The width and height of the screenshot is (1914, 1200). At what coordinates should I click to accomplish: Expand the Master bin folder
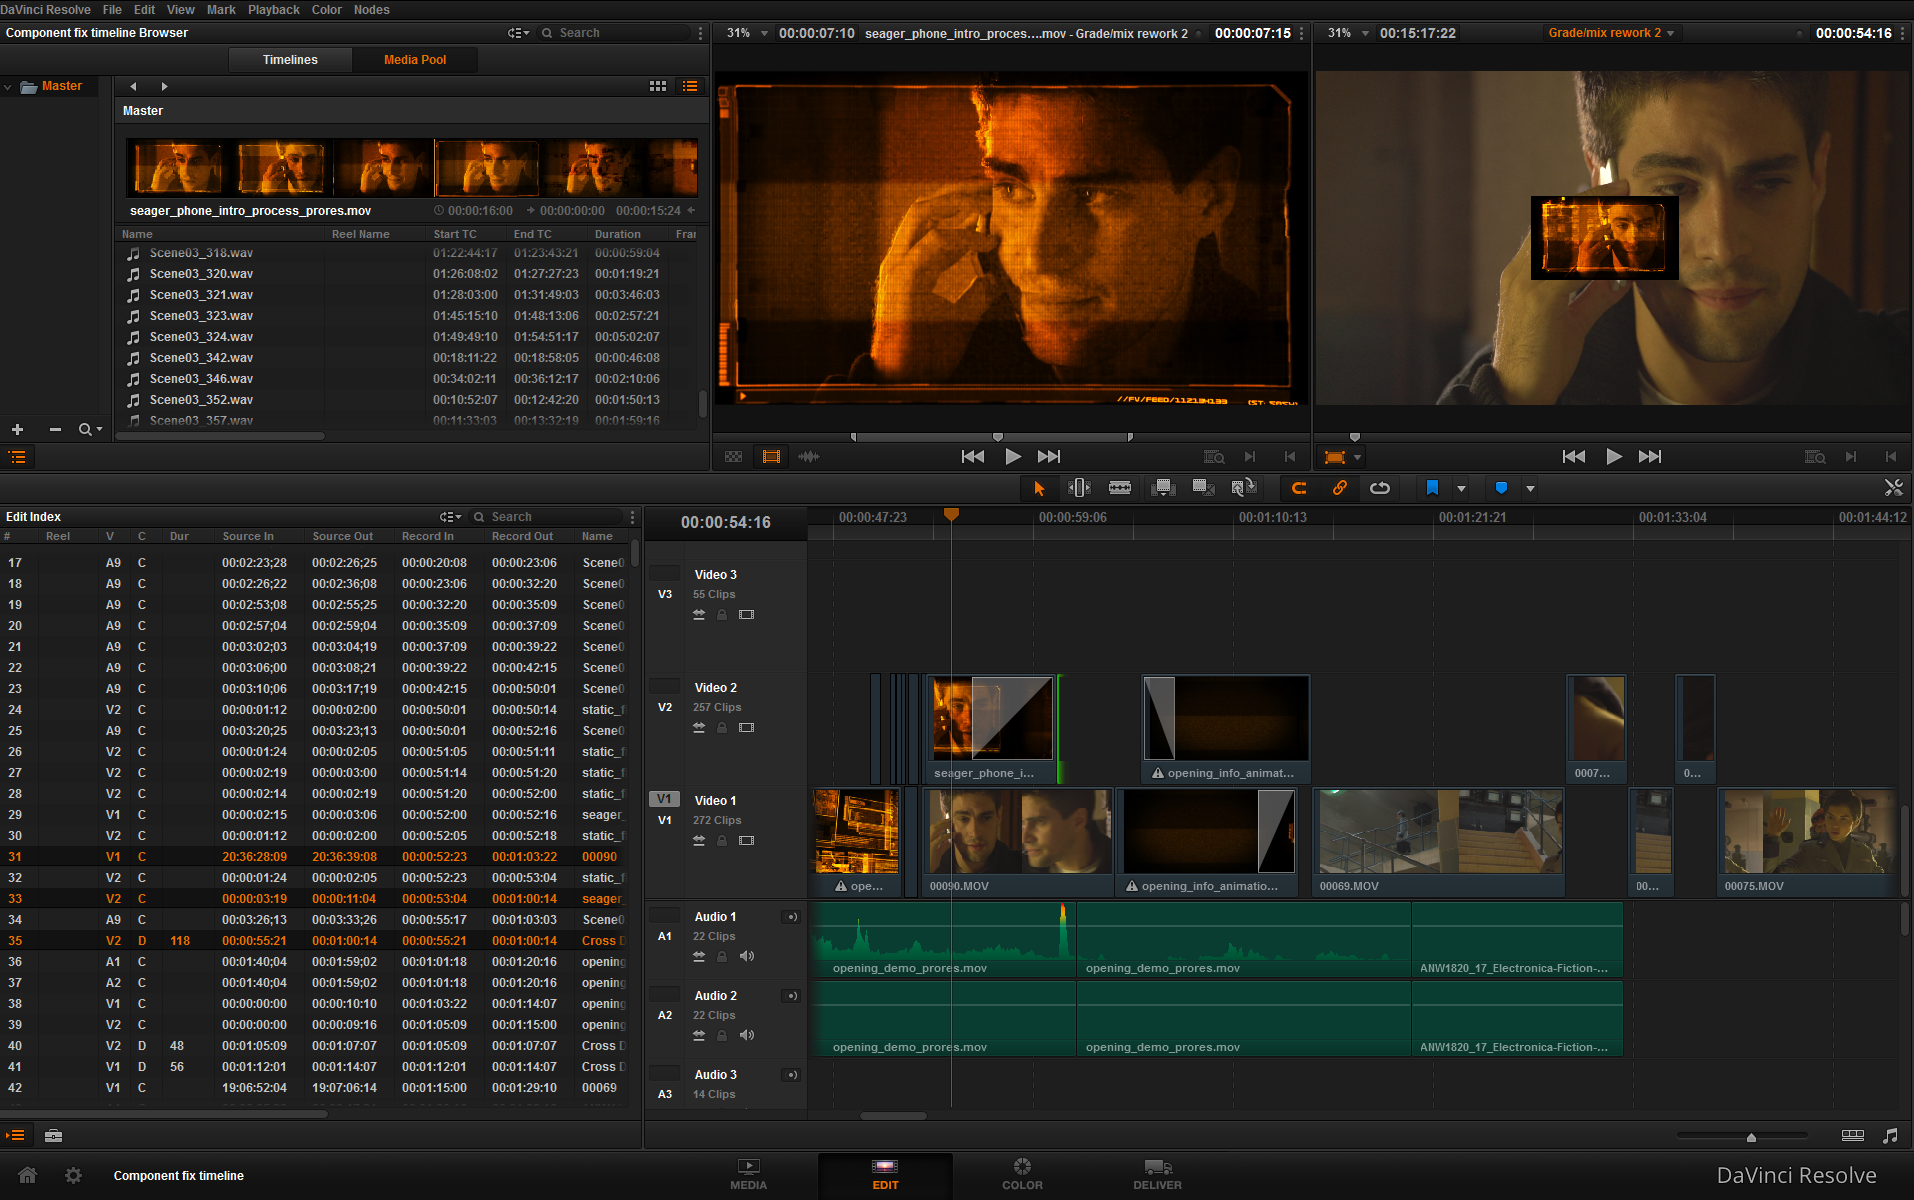(x=8, y=87)
